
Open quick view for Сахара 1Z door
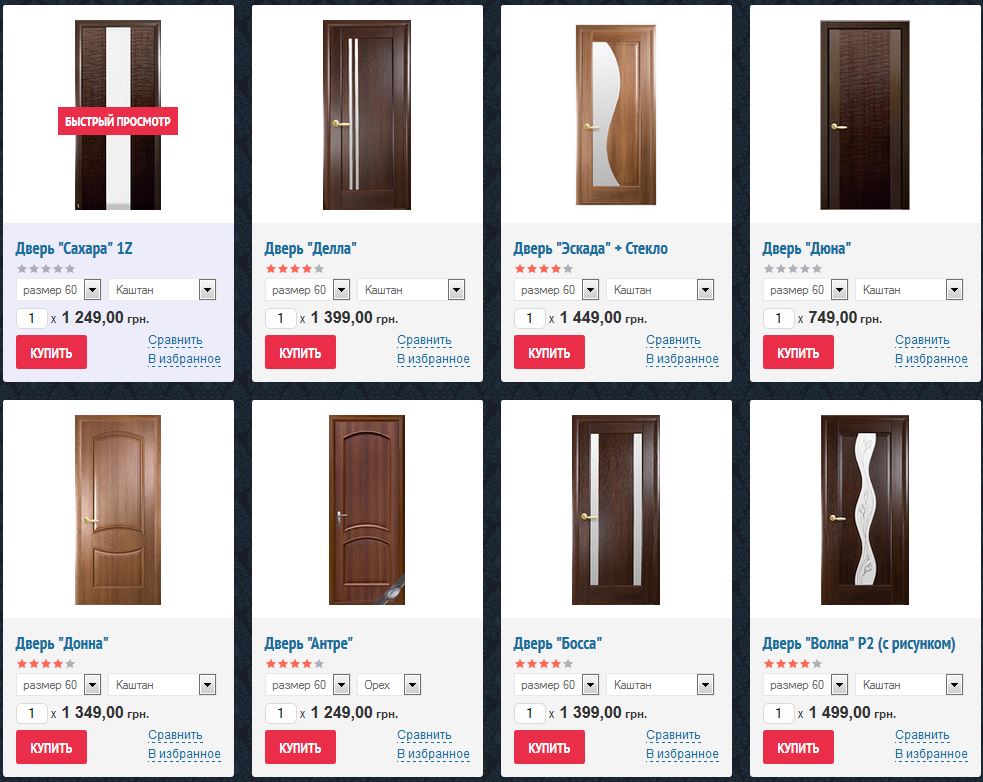pyautogui.click(x=118, y=121)
